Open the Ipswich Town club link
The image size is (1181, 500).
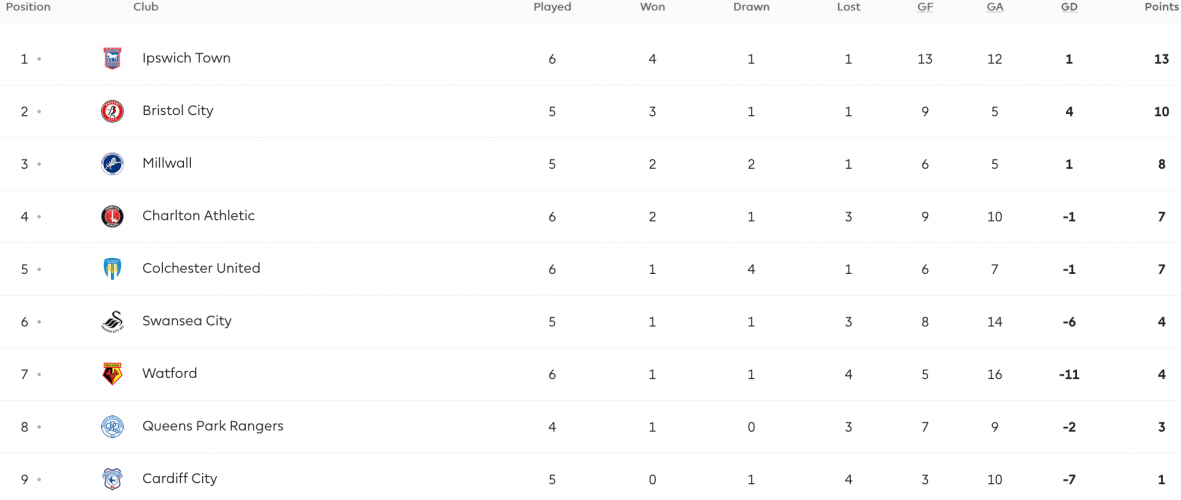click(187, 58)
